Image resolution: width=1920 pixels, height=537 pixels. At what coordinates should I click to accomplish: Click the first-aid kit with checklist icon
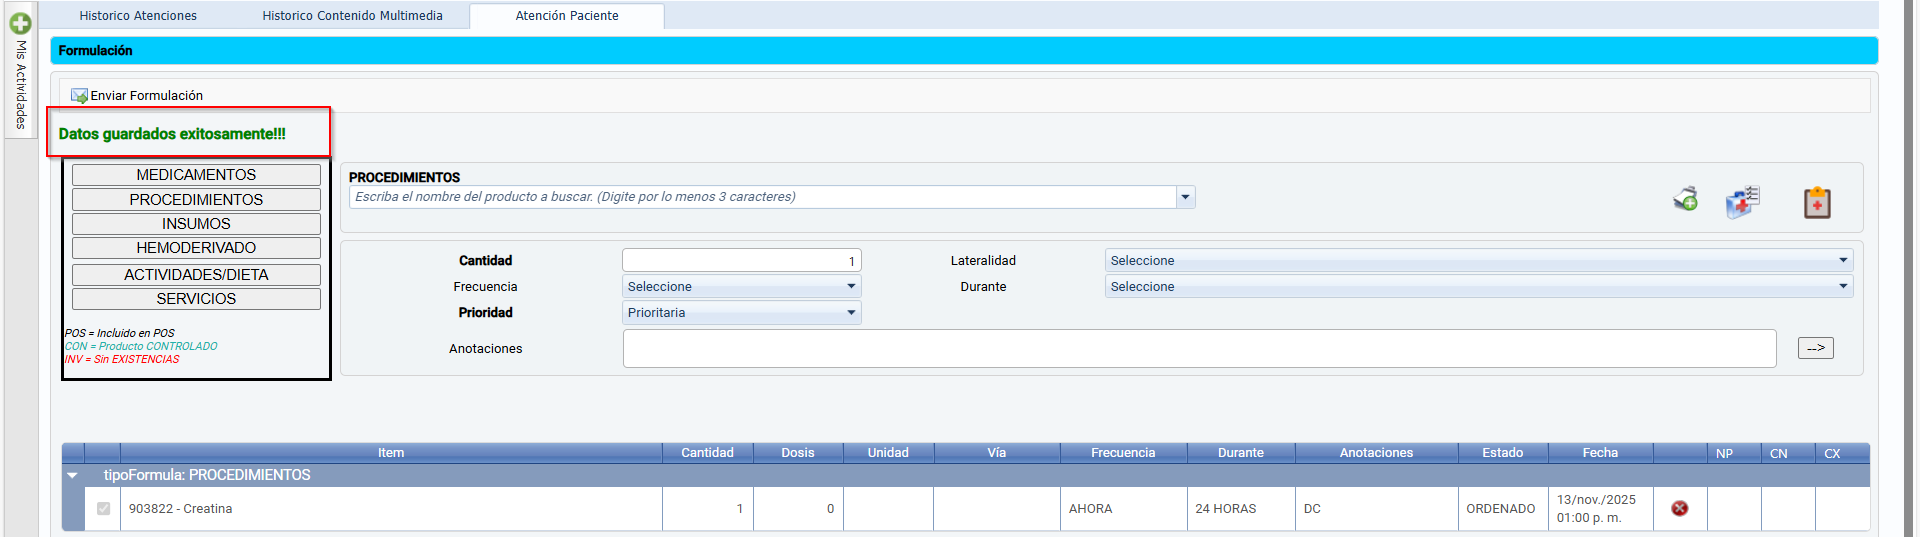pos(1743,202)
